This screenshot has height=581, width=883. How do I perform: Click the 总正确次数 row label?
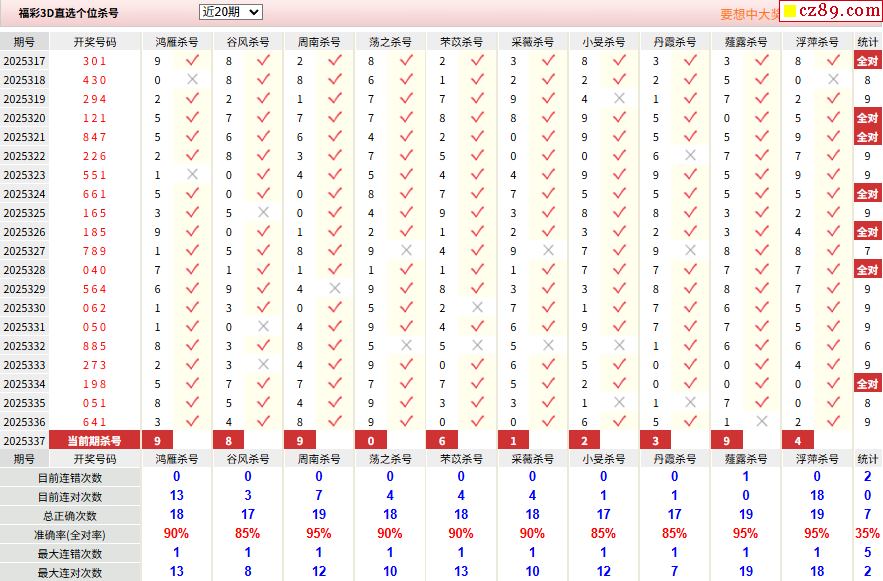click(70, 516)
